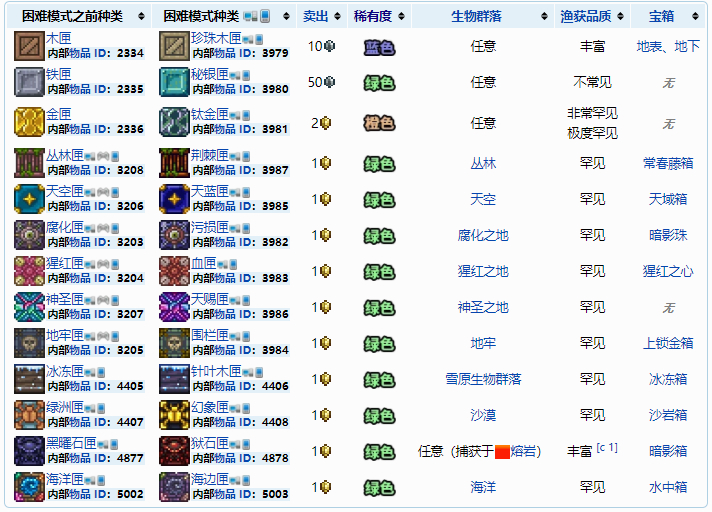Viewport: 712px width, 512px height.
Task: Click the 天蓝匣 azure crate icon
Action: (174, 199)
